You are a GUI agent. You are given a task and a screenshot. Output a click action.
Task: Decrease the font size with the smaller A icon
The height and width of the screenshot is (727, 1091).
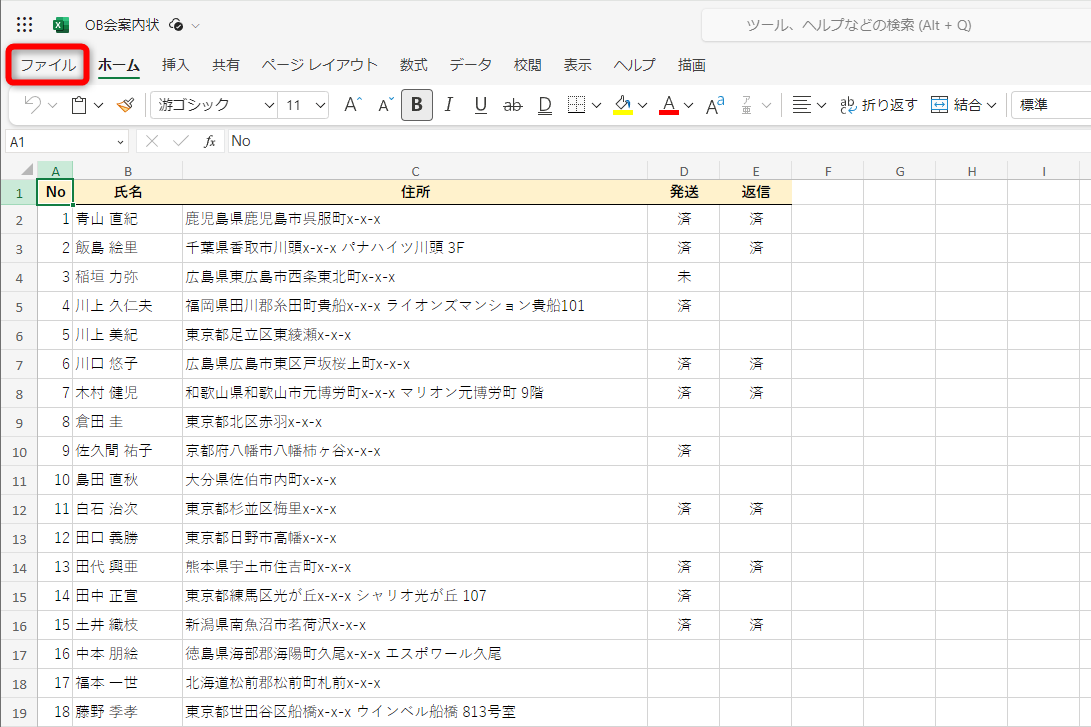384,104
